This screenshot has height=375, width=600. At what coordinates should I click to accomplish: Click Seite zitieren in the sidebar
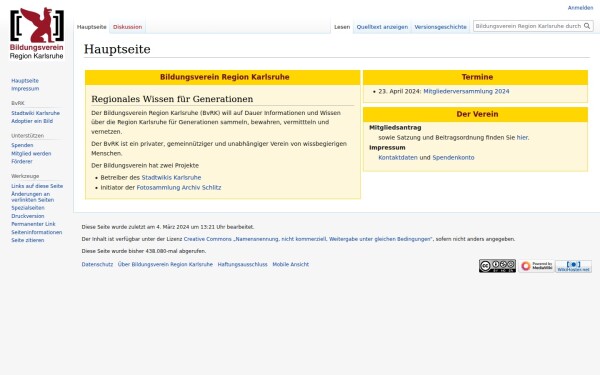[x=28, y=240]
